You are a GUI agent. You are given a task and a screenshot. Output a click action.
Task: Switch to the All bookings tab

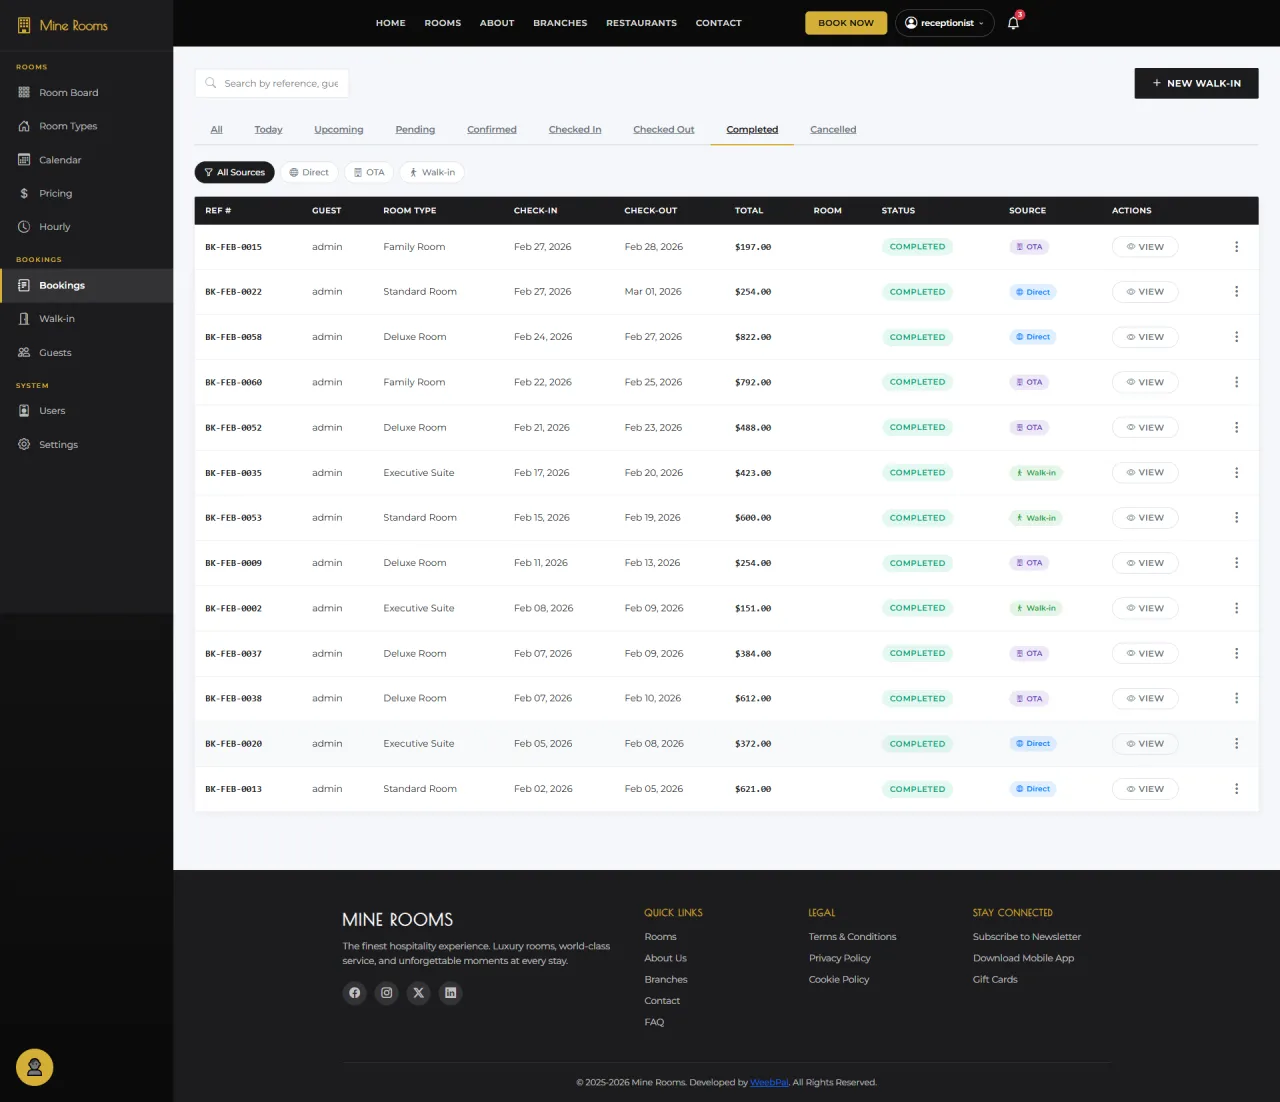pos(216,129)
